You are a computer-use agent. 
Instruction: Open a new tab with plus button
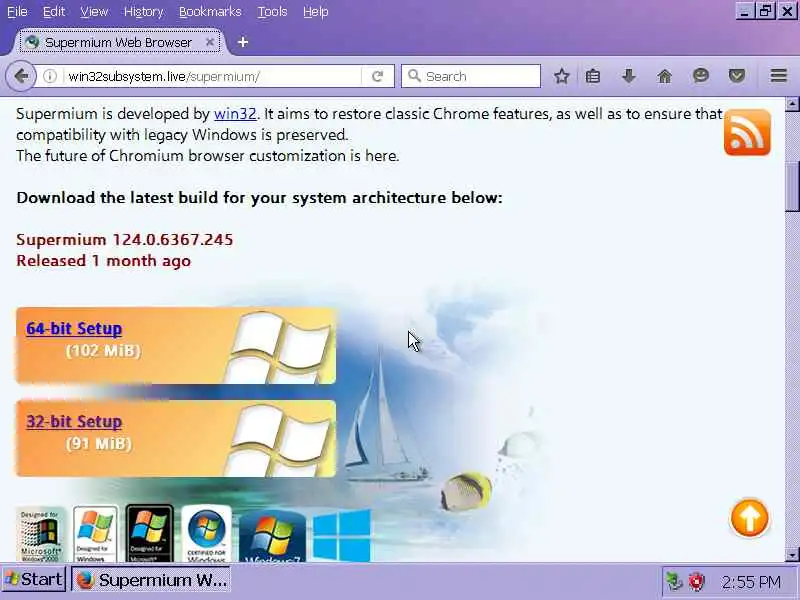(x=243, y=42)
